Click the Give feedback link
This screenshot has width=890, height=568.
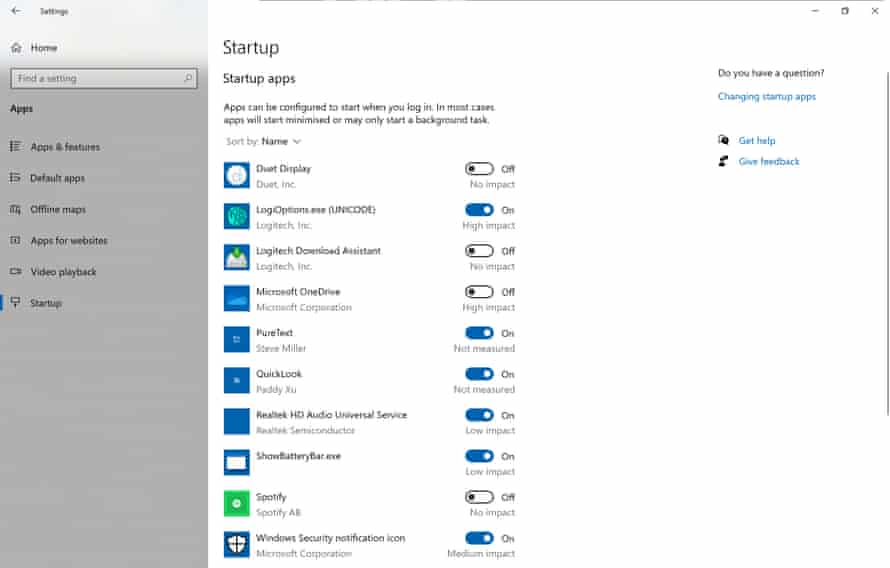pos(769,162)
